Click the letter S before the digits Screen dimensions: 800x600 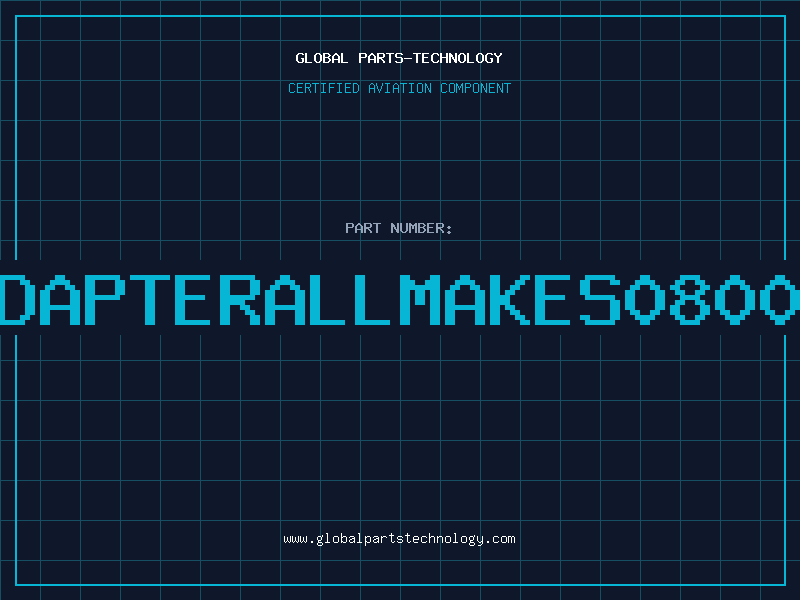600,299
